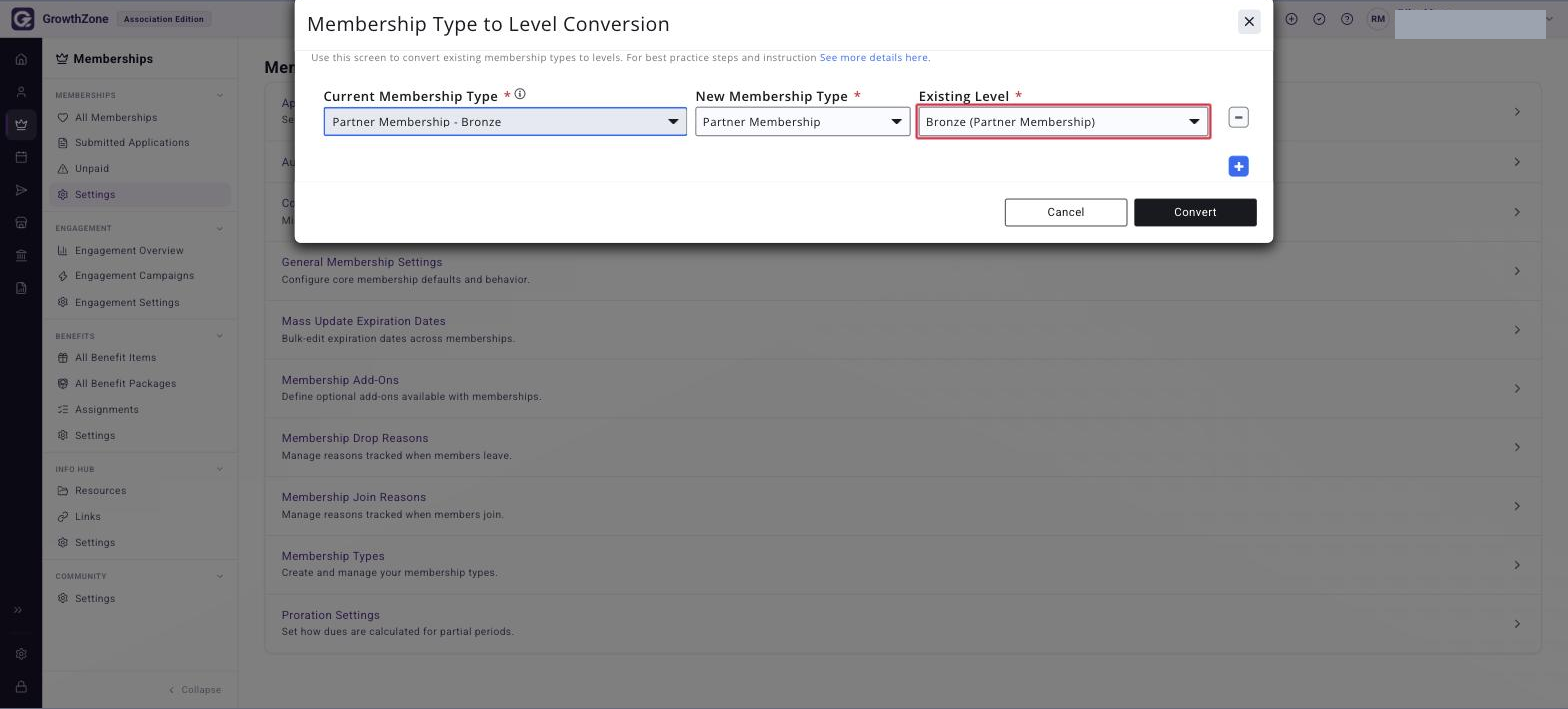Collapse the ENGAGEMENT sidebar section
The image size is (1568, 709).
[220, 228]
